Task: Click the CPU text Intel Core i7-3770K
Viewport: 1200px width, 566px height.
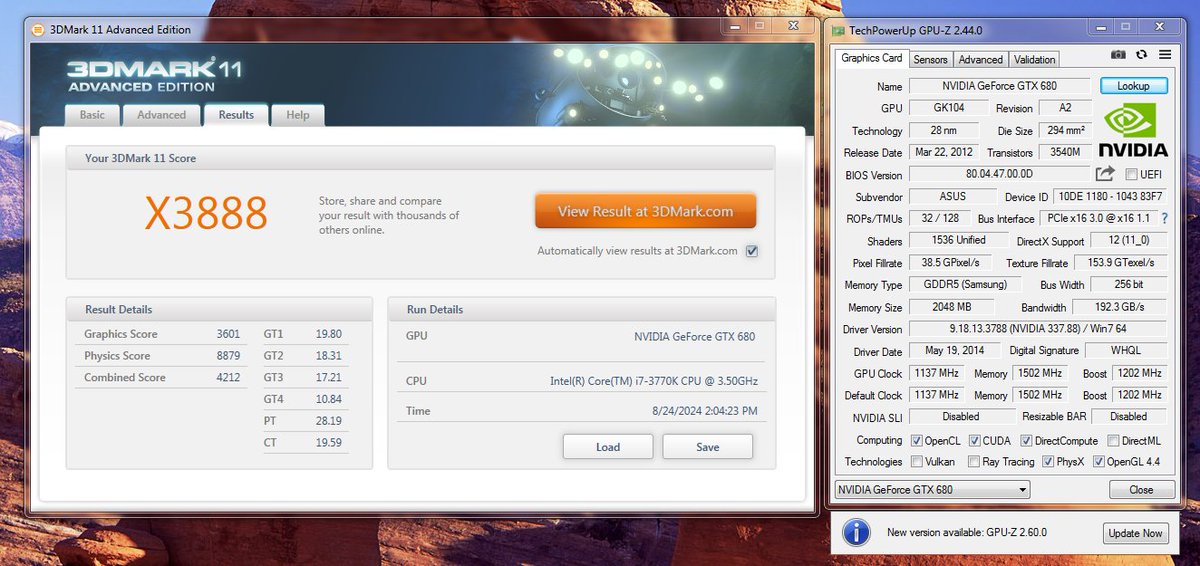Action: click(x=654, y=381)
